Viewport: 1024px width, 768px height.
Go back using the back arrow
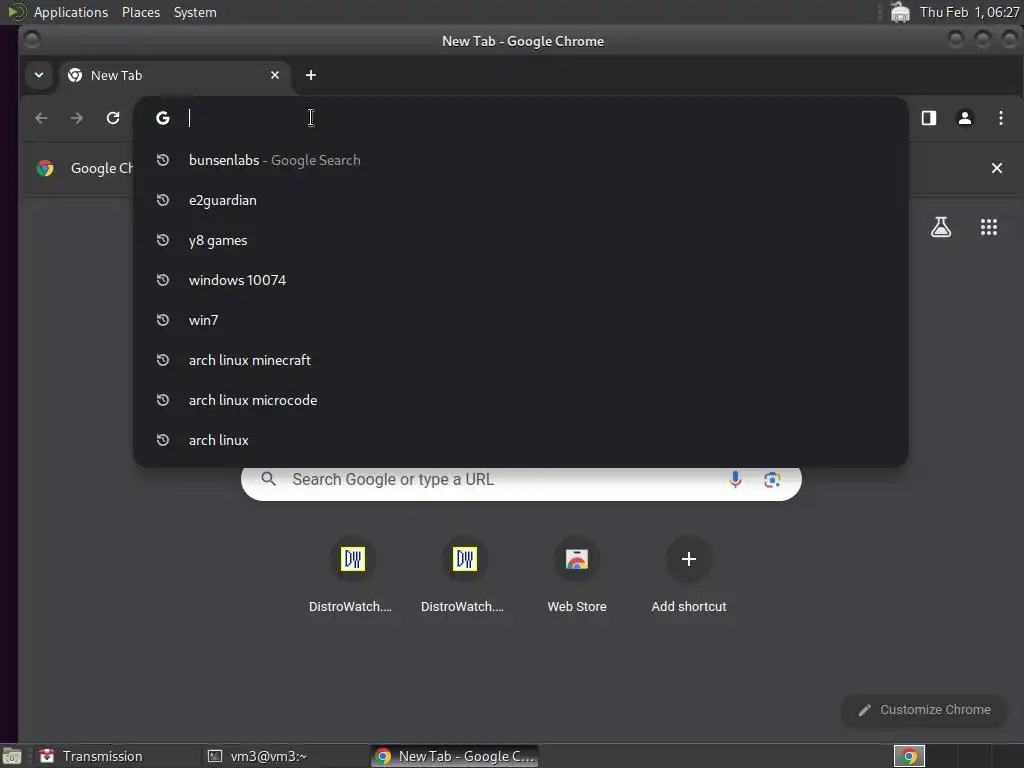(41, 118)
